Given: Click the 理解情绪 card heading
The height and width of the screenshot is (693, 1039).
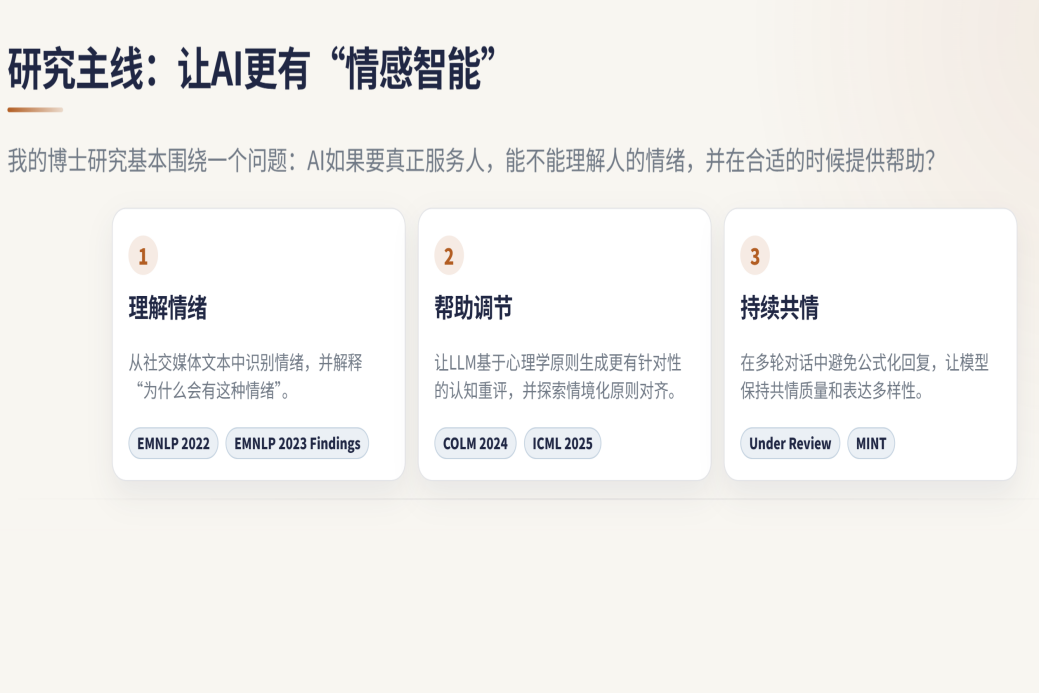Looking at the screenshot, I should coord(168,308).
